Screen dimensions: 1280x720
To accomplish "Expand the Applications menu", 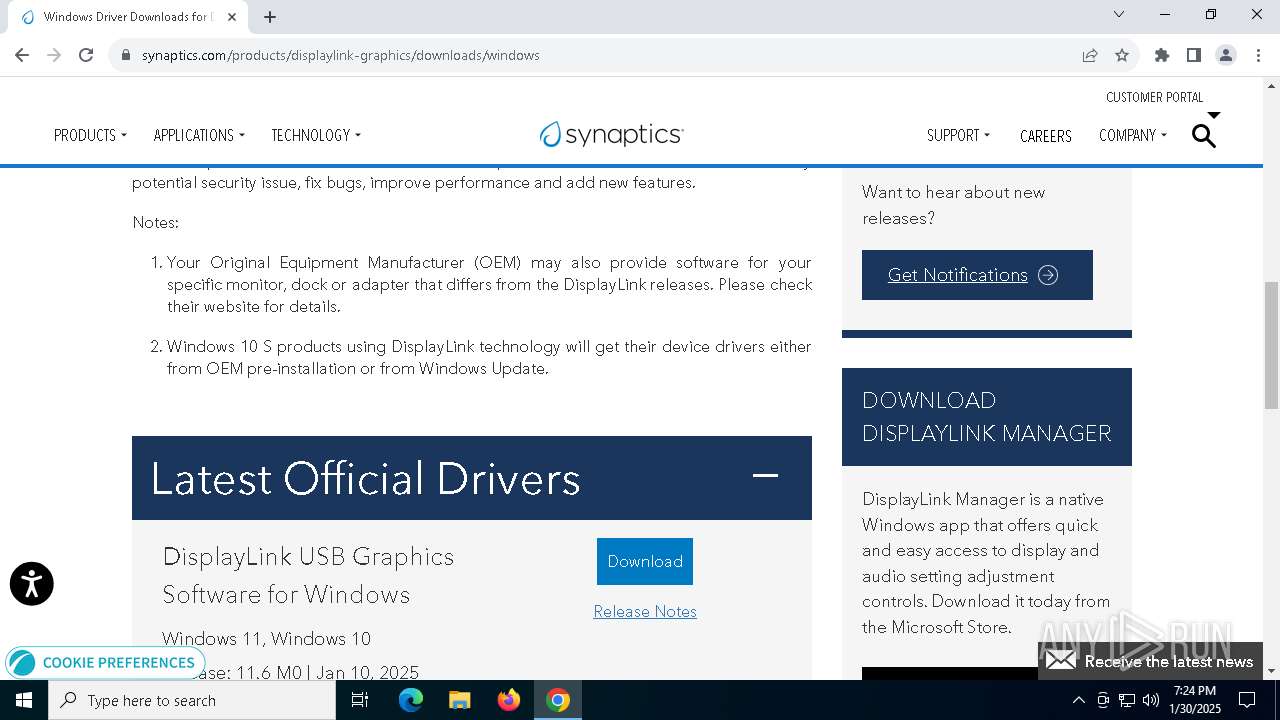I will coord(199,135).
